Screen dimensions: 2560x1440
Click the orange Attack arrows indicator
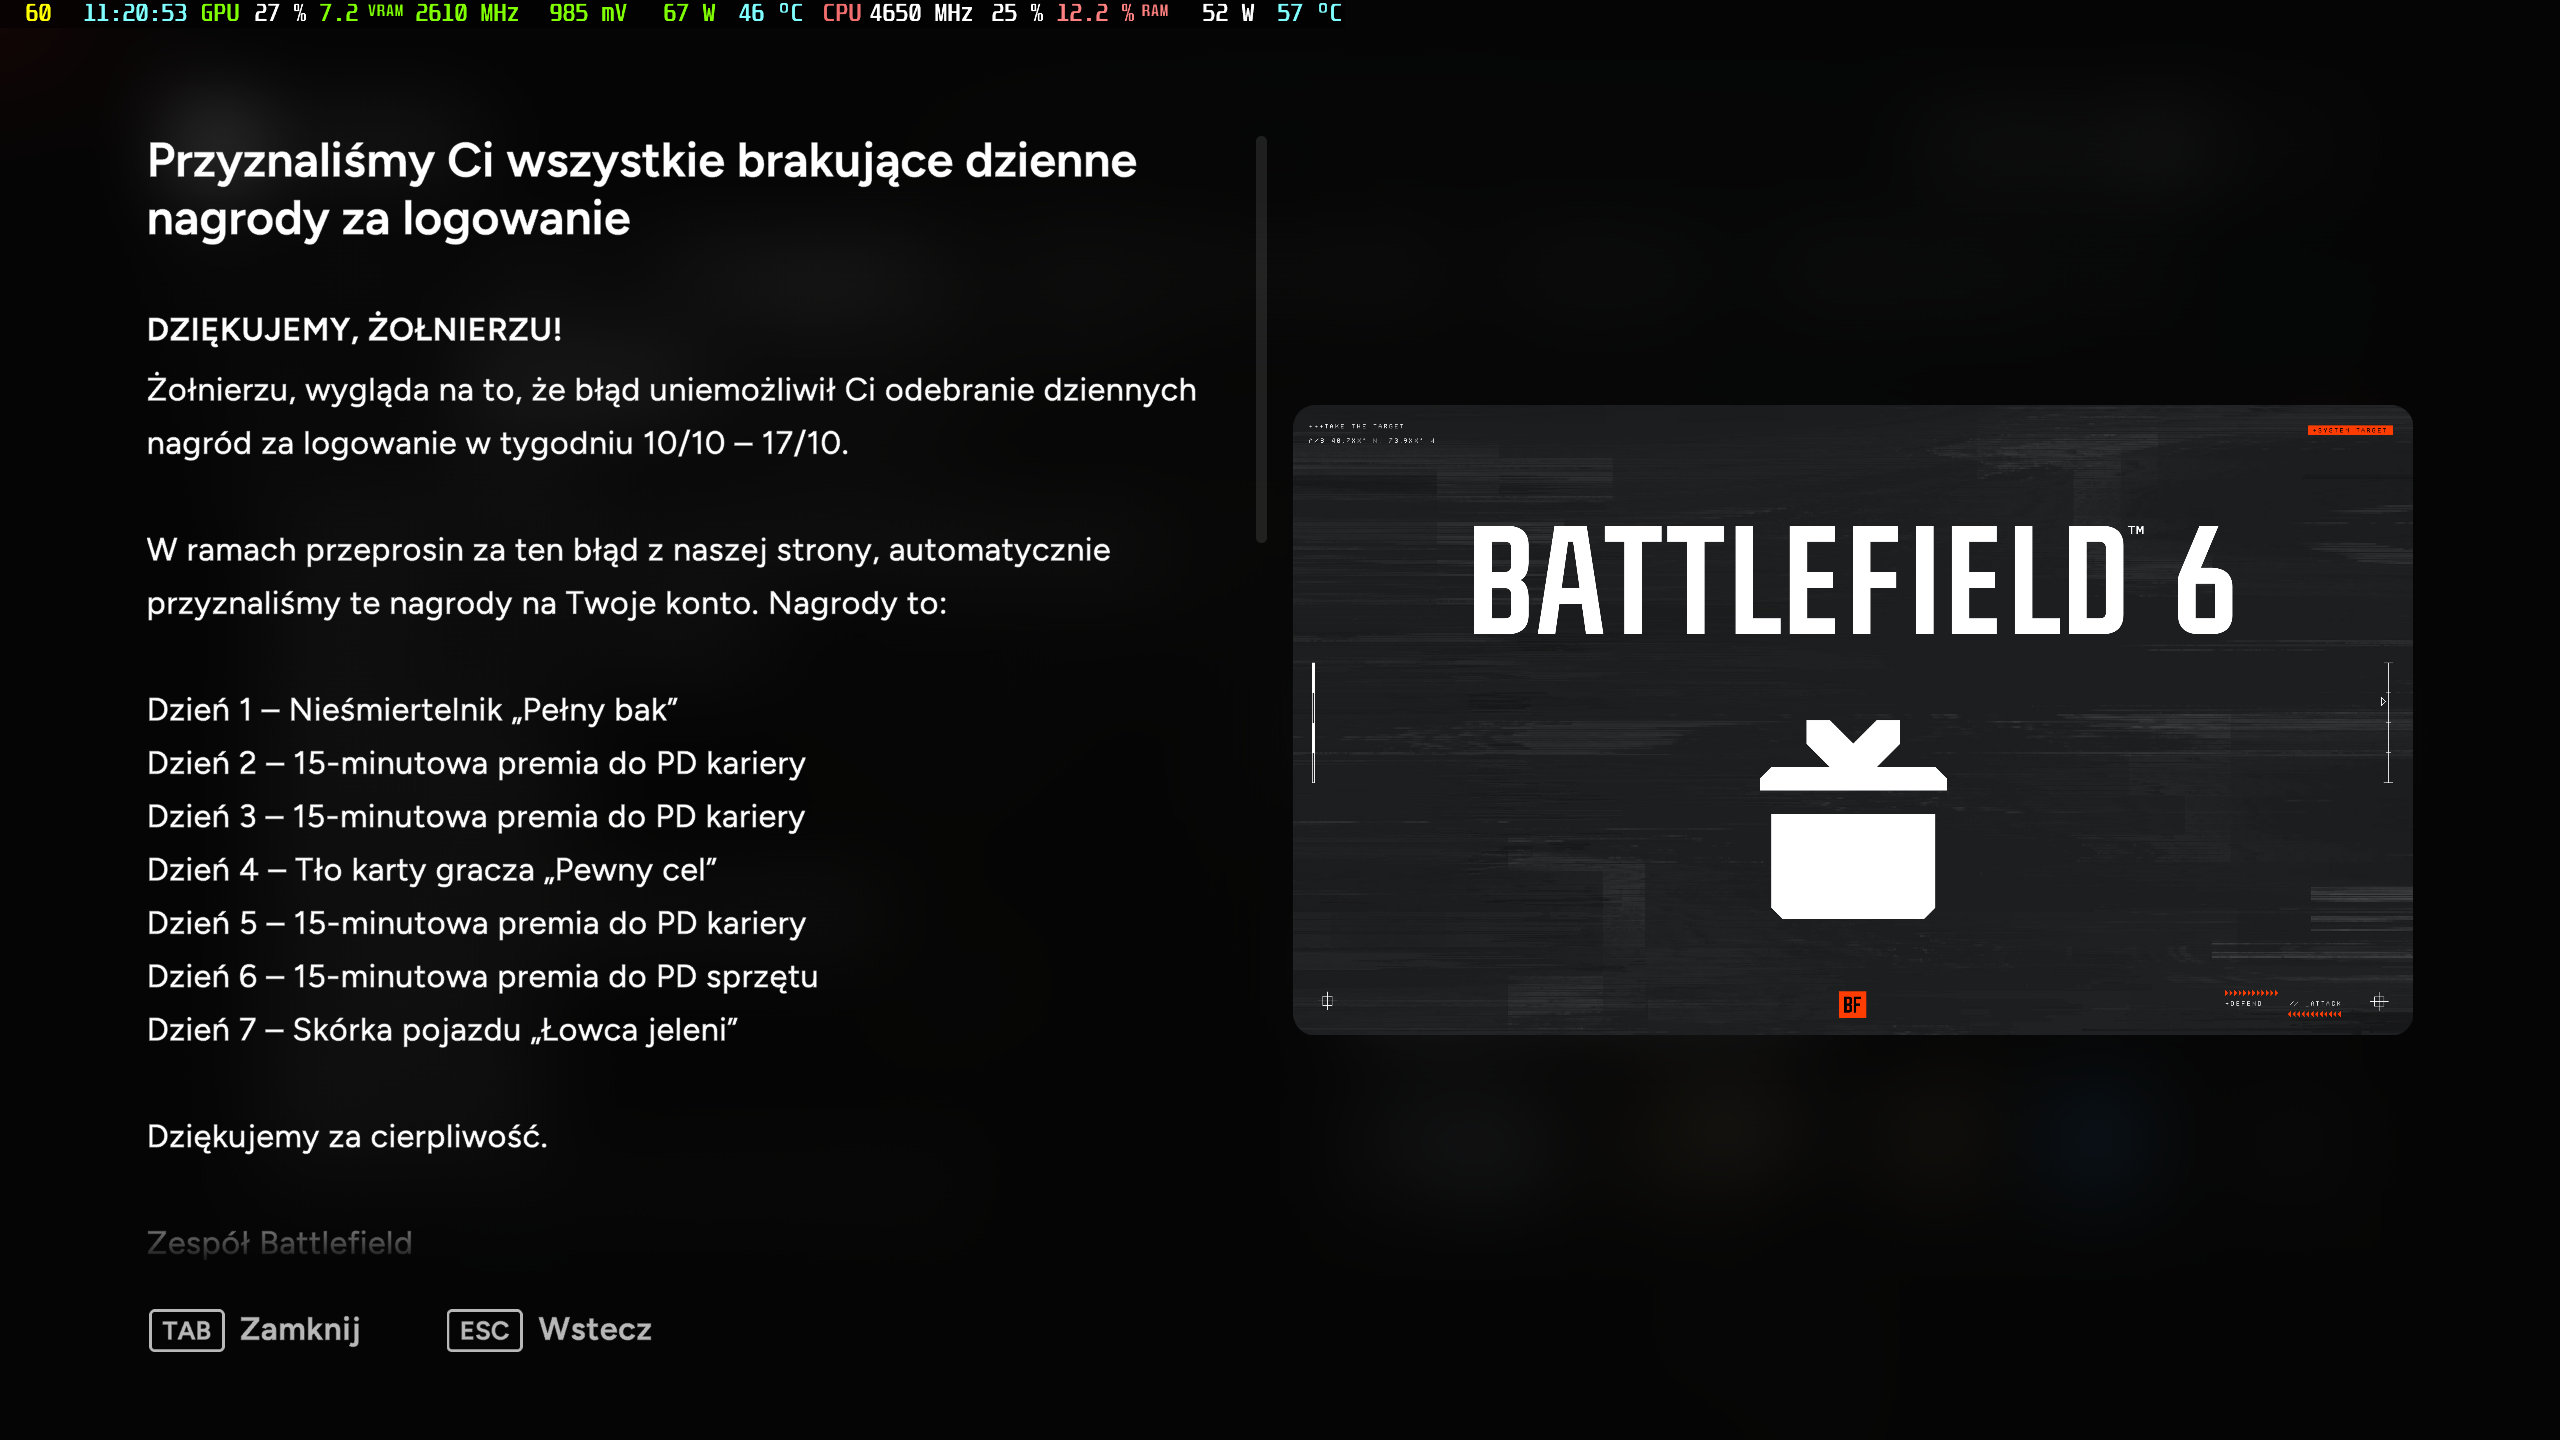2314,1014
